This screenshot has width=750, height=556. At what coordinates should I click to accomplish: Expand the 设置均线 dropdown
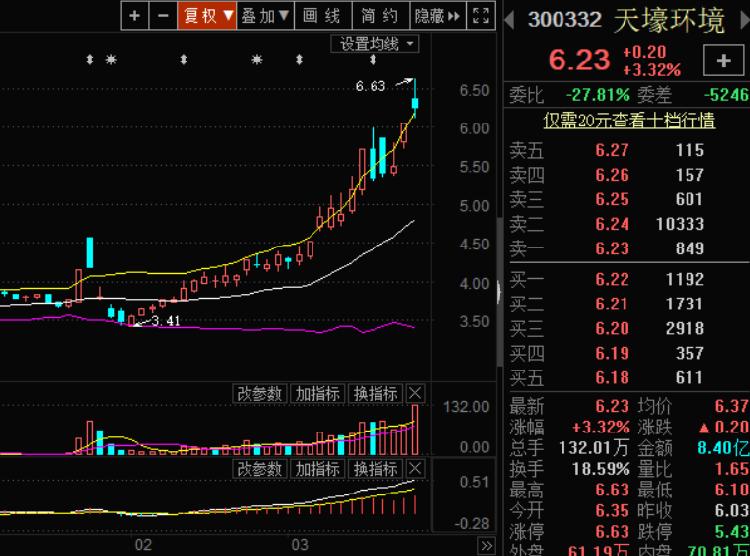376,43
